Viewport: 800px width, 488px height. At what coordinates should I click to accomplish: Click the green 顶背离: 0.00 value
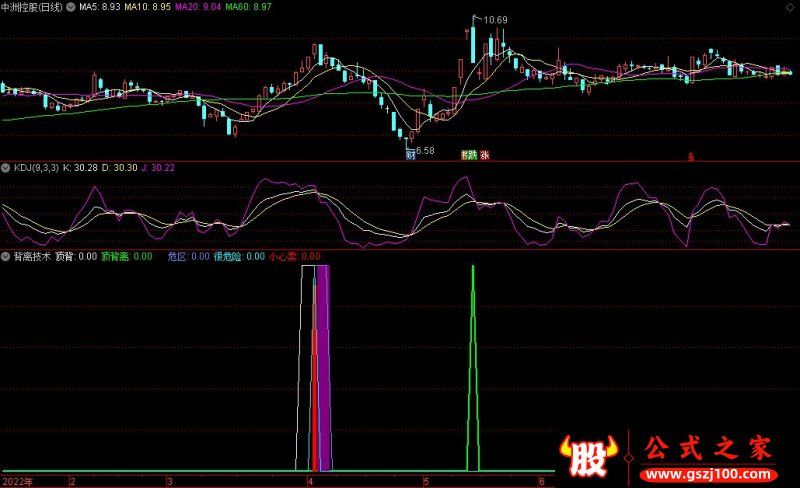(127, 256)
